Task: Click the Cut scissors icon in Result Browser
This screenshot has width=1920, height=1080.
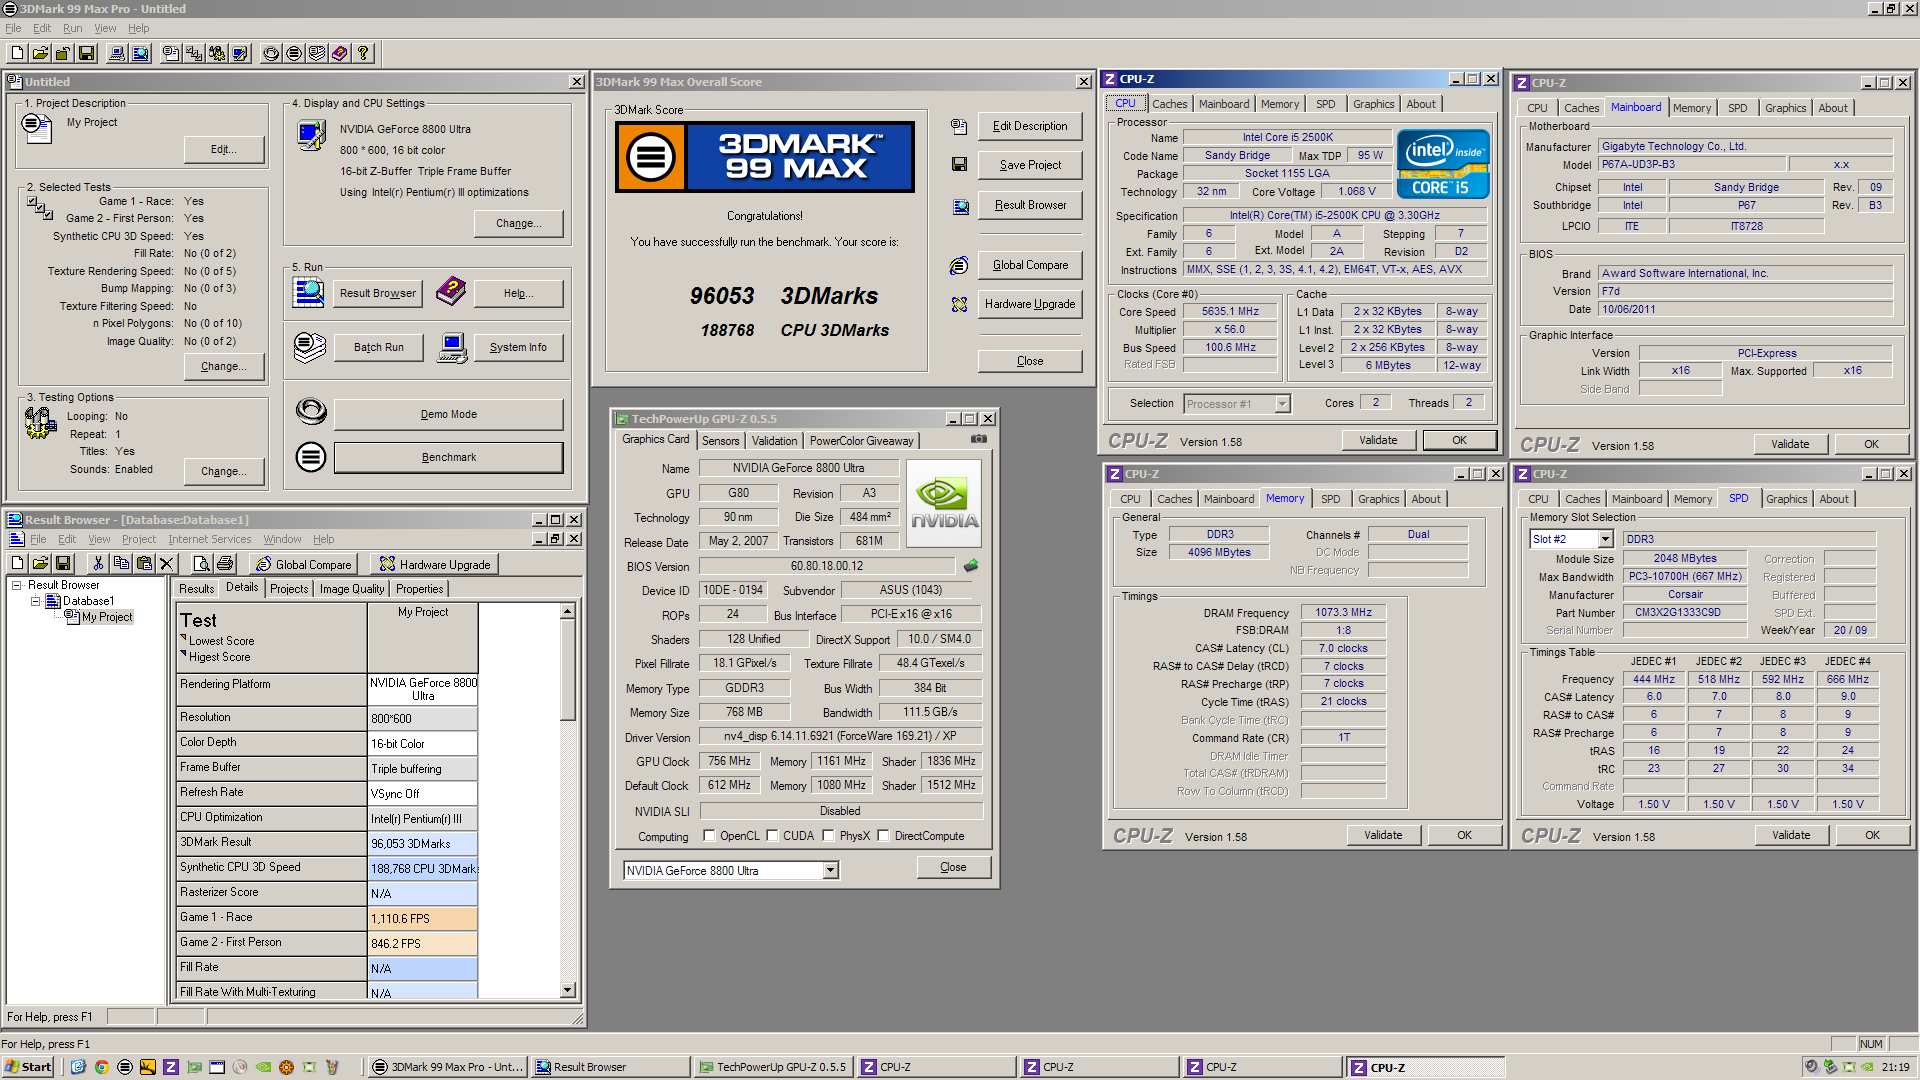Action: tap(98, 564)
